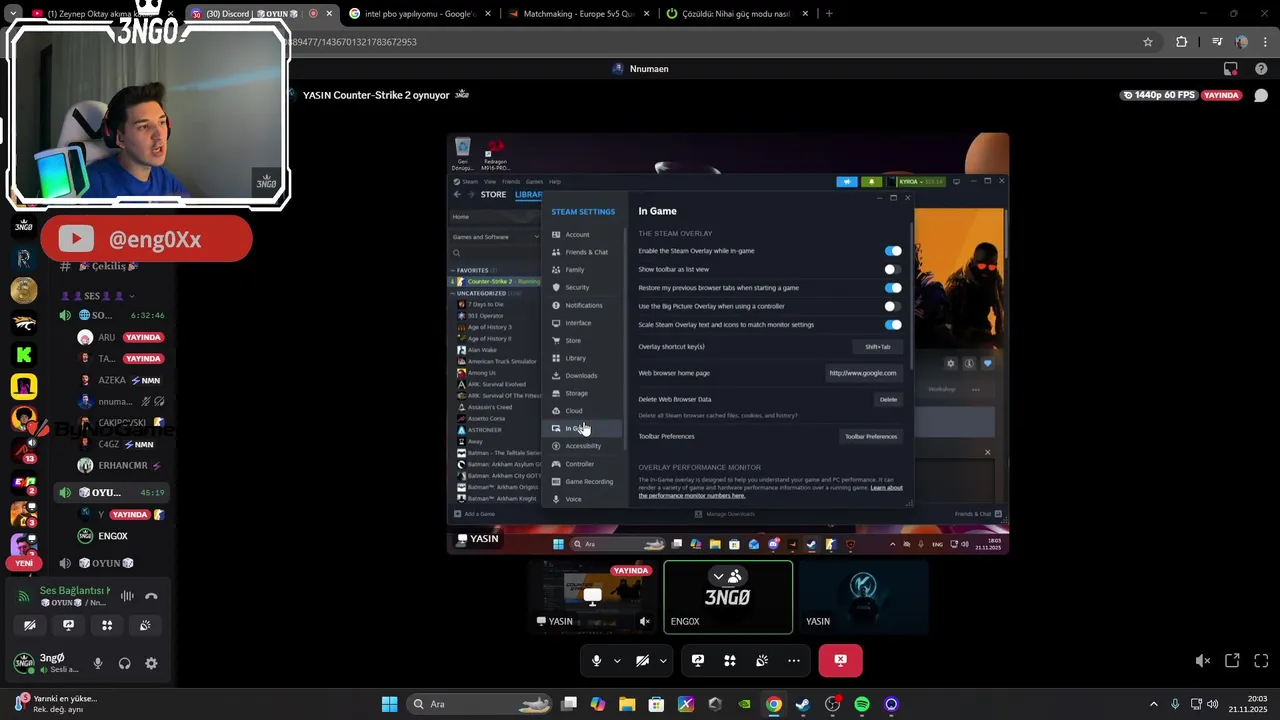Unmute the stream volume icon
This screenshot has height=720, width=1280.
(x=1203, y=661)
